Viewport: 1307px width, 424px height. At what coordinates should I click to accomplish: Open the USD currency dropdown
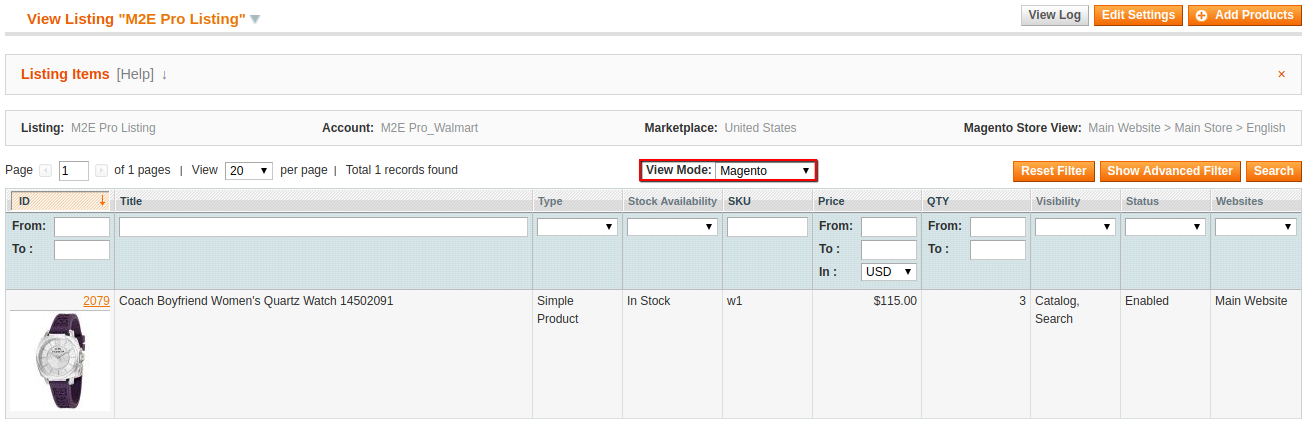click(x=889, y=272)
